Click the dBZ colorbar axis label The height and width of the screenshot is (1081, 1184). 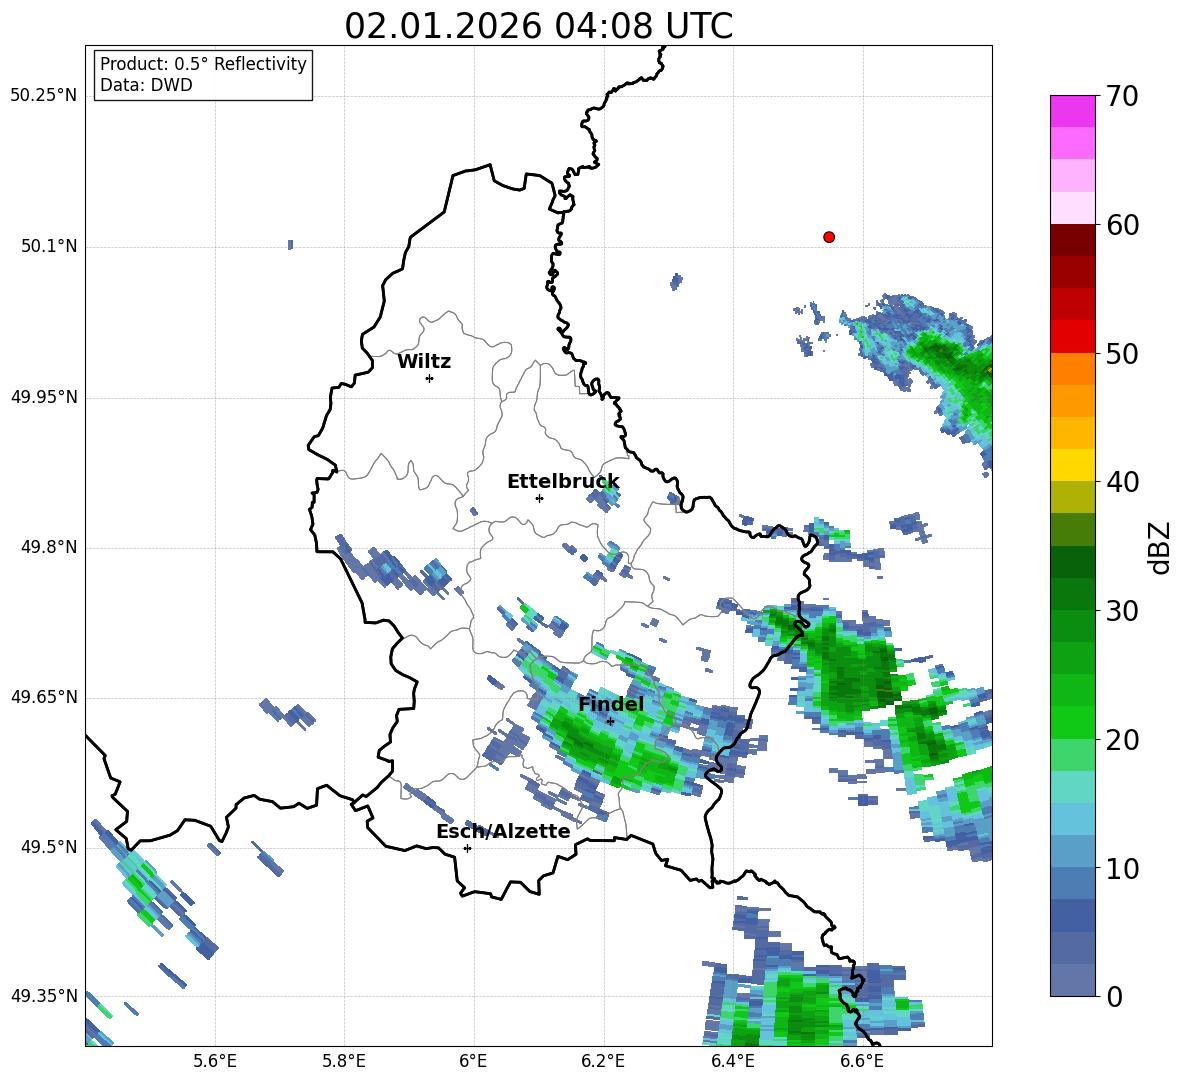[1161, 548]
